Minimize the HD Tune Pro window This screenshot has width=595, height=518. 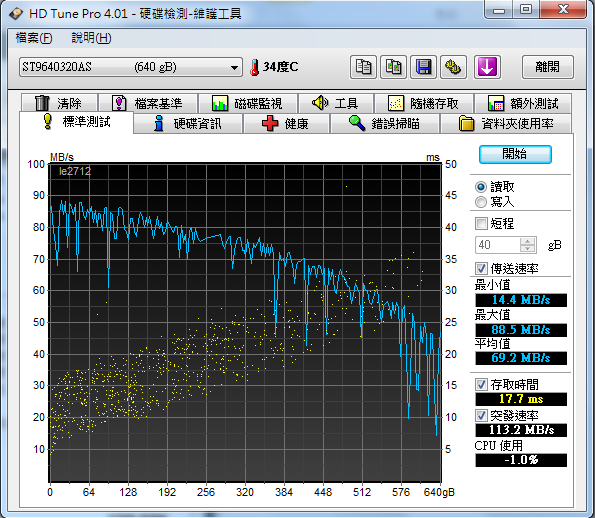coord(499,9)
